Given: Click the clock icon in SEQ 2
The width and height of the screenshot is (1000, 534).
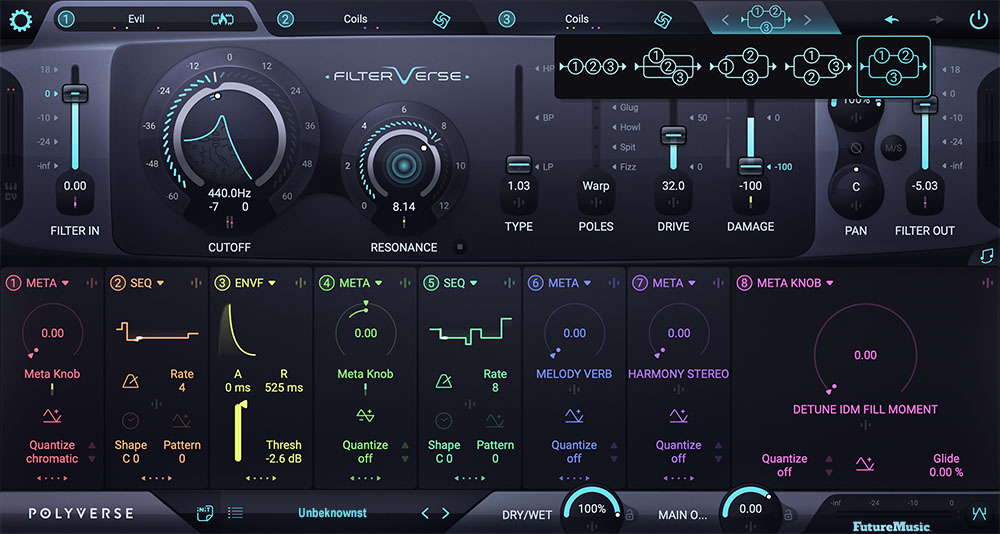Looking at the screenshot, I should pyautogui.click(x=130, y=420).
